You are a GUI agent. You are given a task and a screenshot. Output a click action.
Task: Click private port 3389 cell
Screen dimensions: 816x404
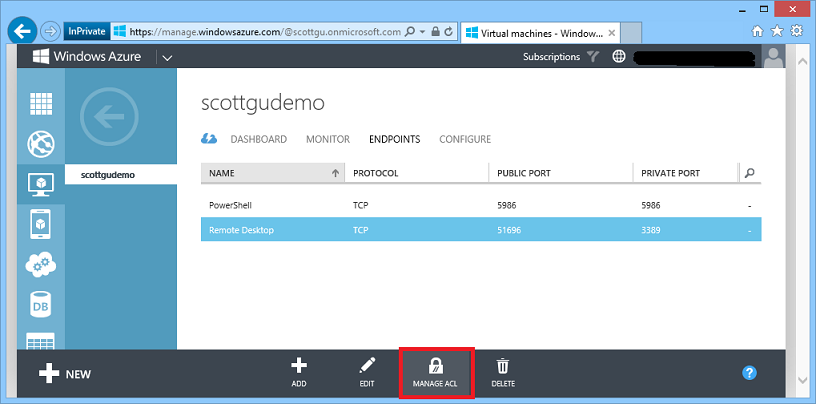click(x=651, y=230)
